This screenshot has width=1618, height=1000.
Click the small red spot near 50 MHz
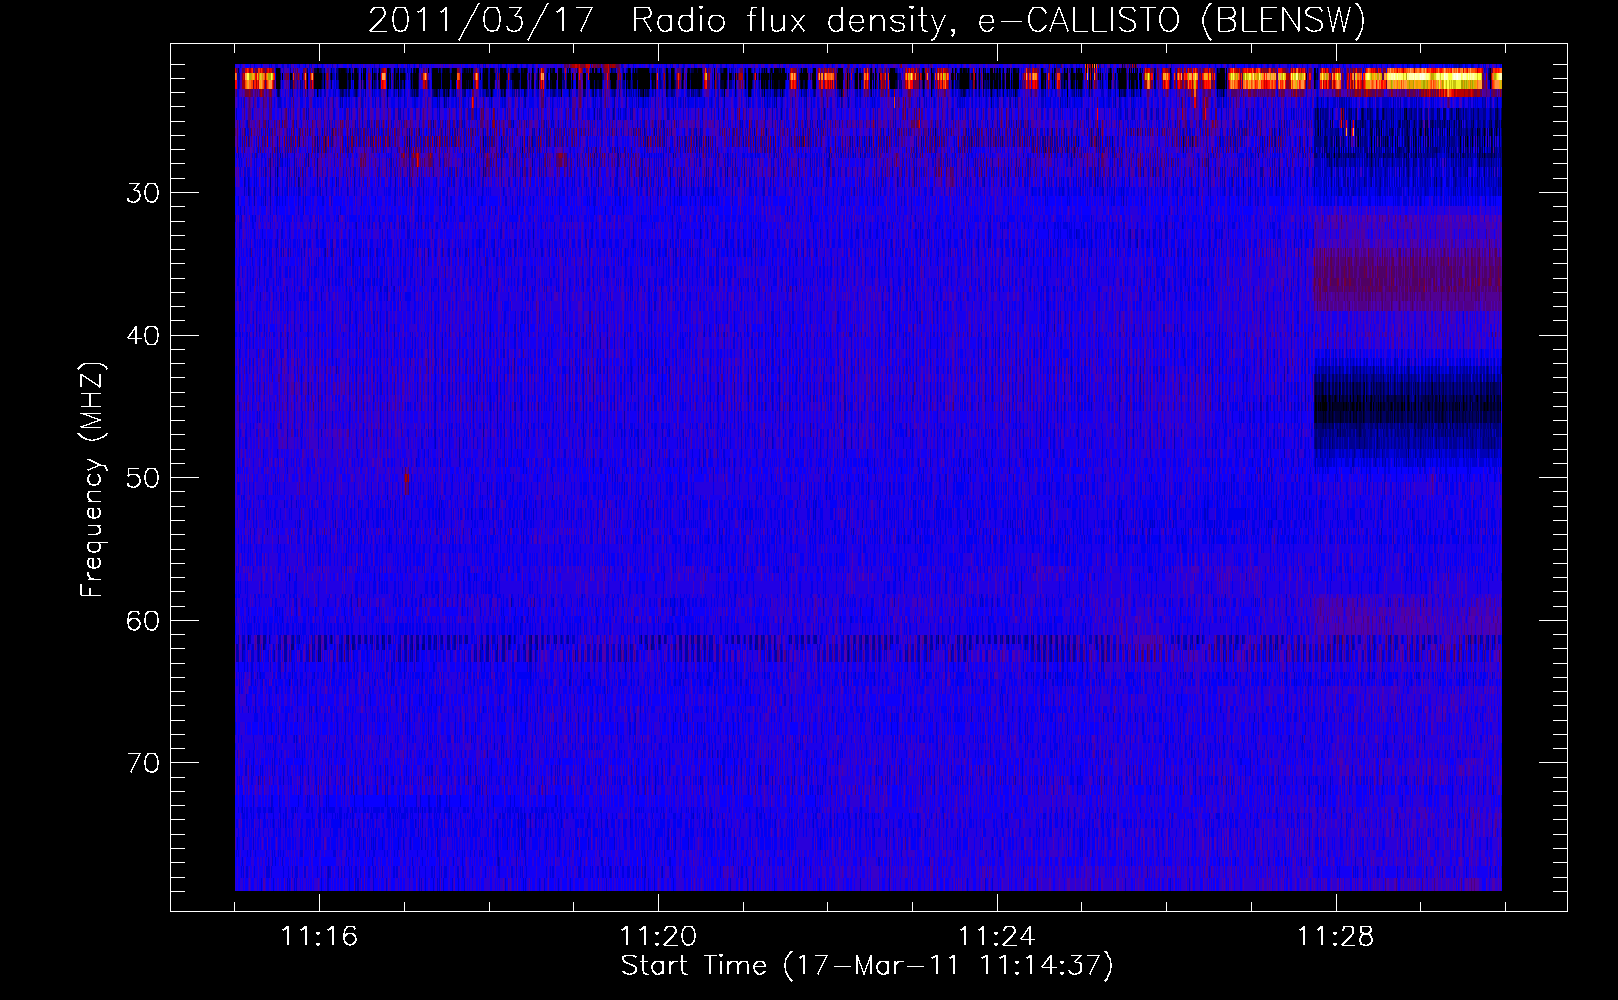[x=407, y=481]
